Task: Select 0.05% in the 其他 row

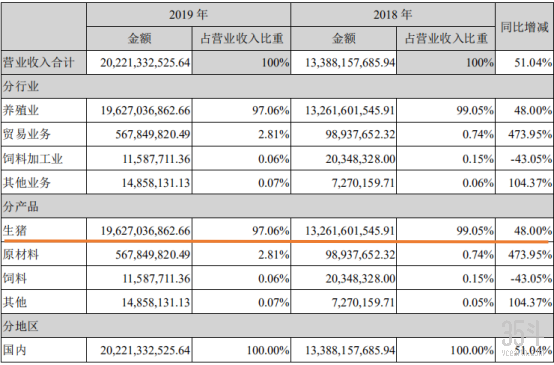Action: coord(478,302)
